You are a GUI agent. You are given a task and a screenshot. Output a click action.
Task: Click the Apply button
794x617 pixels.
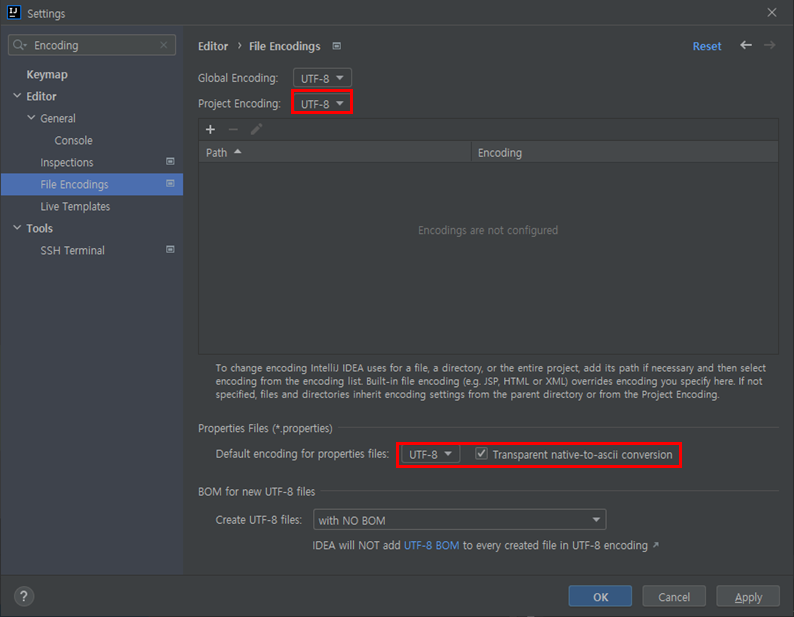(748, 596)
